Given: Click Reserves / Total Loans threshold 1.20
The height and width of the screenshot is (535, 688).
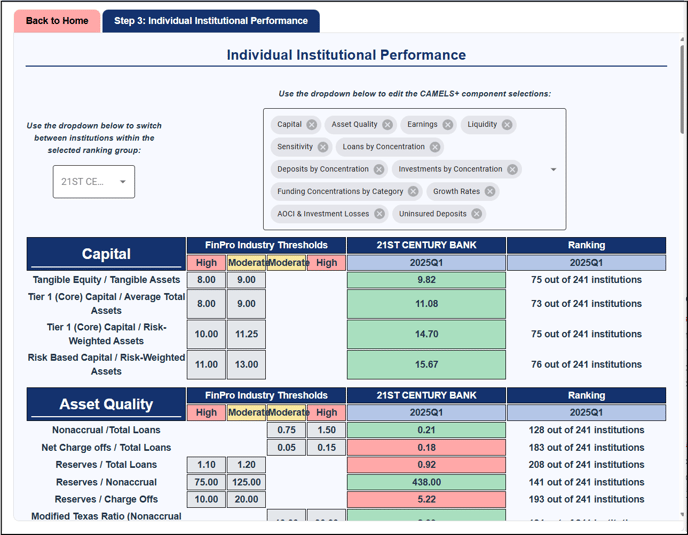Looking at the screenshot, I should click(247, 465).
